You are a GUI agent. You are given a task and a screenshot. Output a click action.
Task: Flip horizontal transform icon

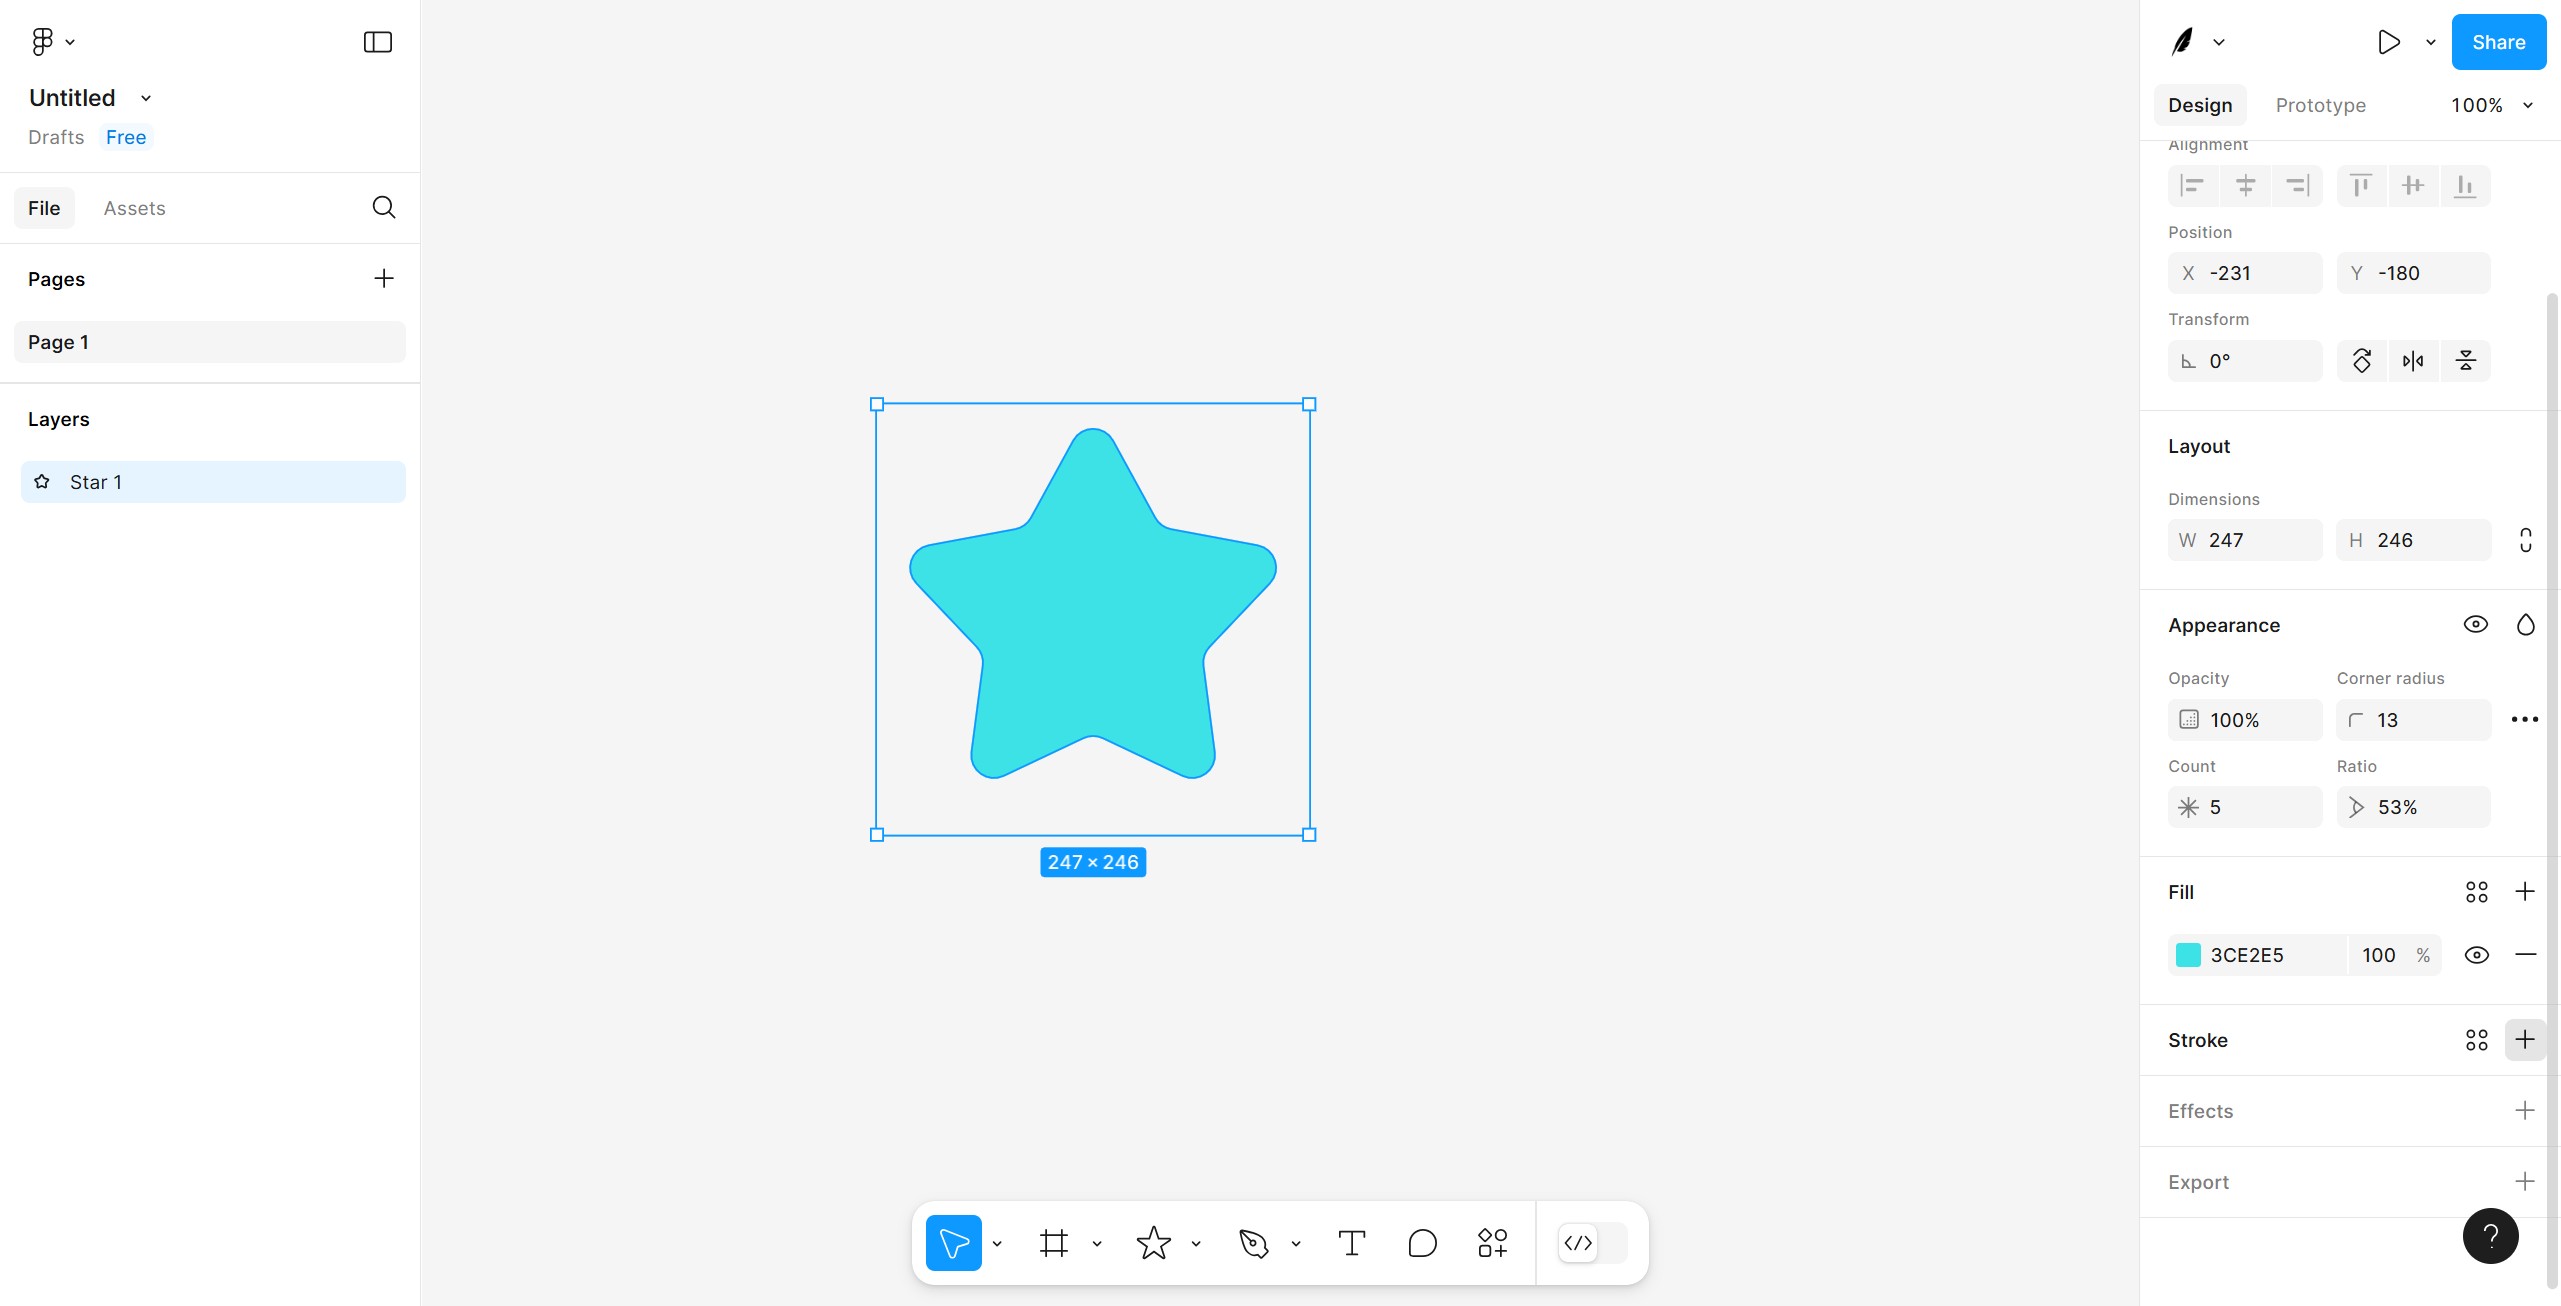click(x=2413, y=361)
